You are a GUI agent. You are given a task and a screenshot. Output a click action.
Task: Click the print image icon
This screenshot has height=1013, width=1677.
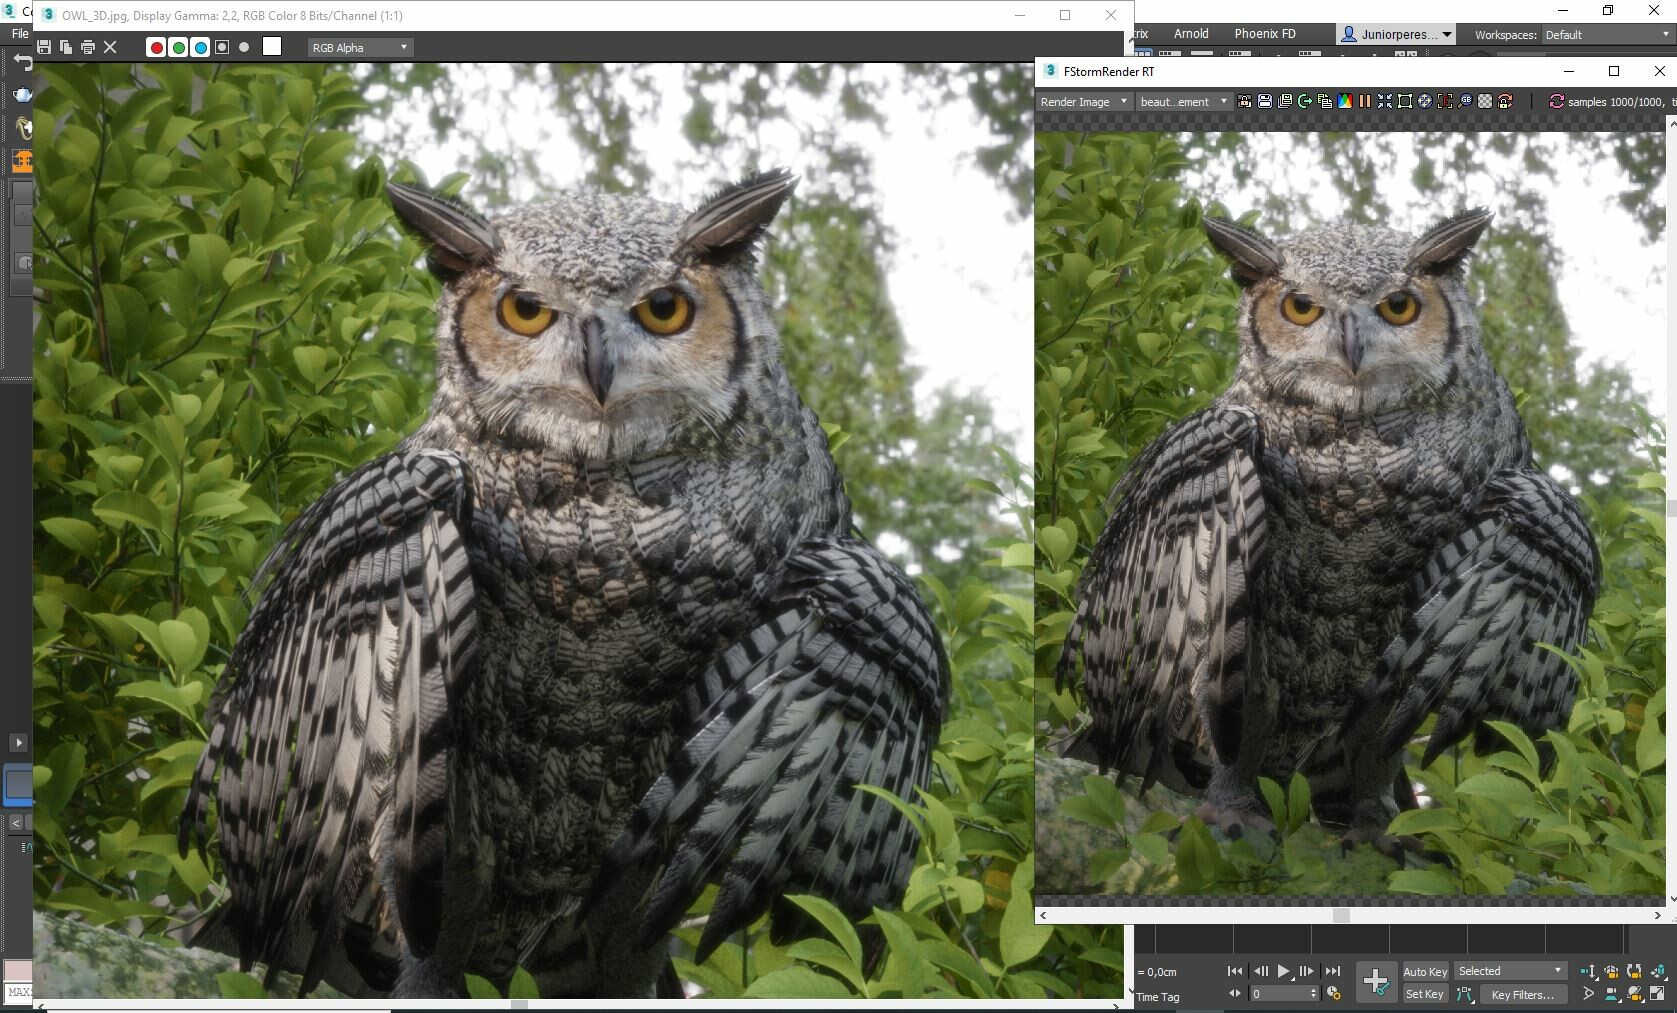coord(88,47)
